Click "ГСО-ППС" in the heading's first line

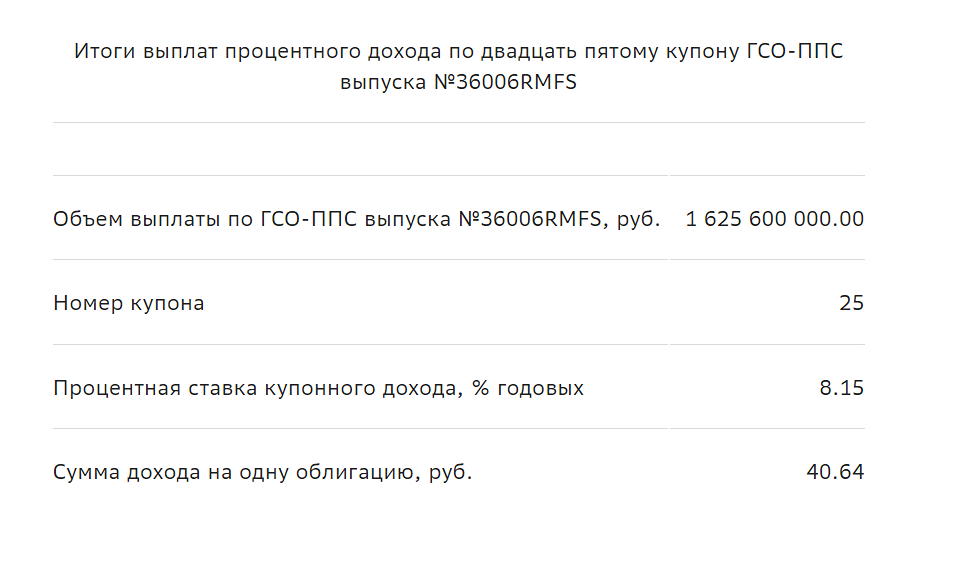coord(795,52)
